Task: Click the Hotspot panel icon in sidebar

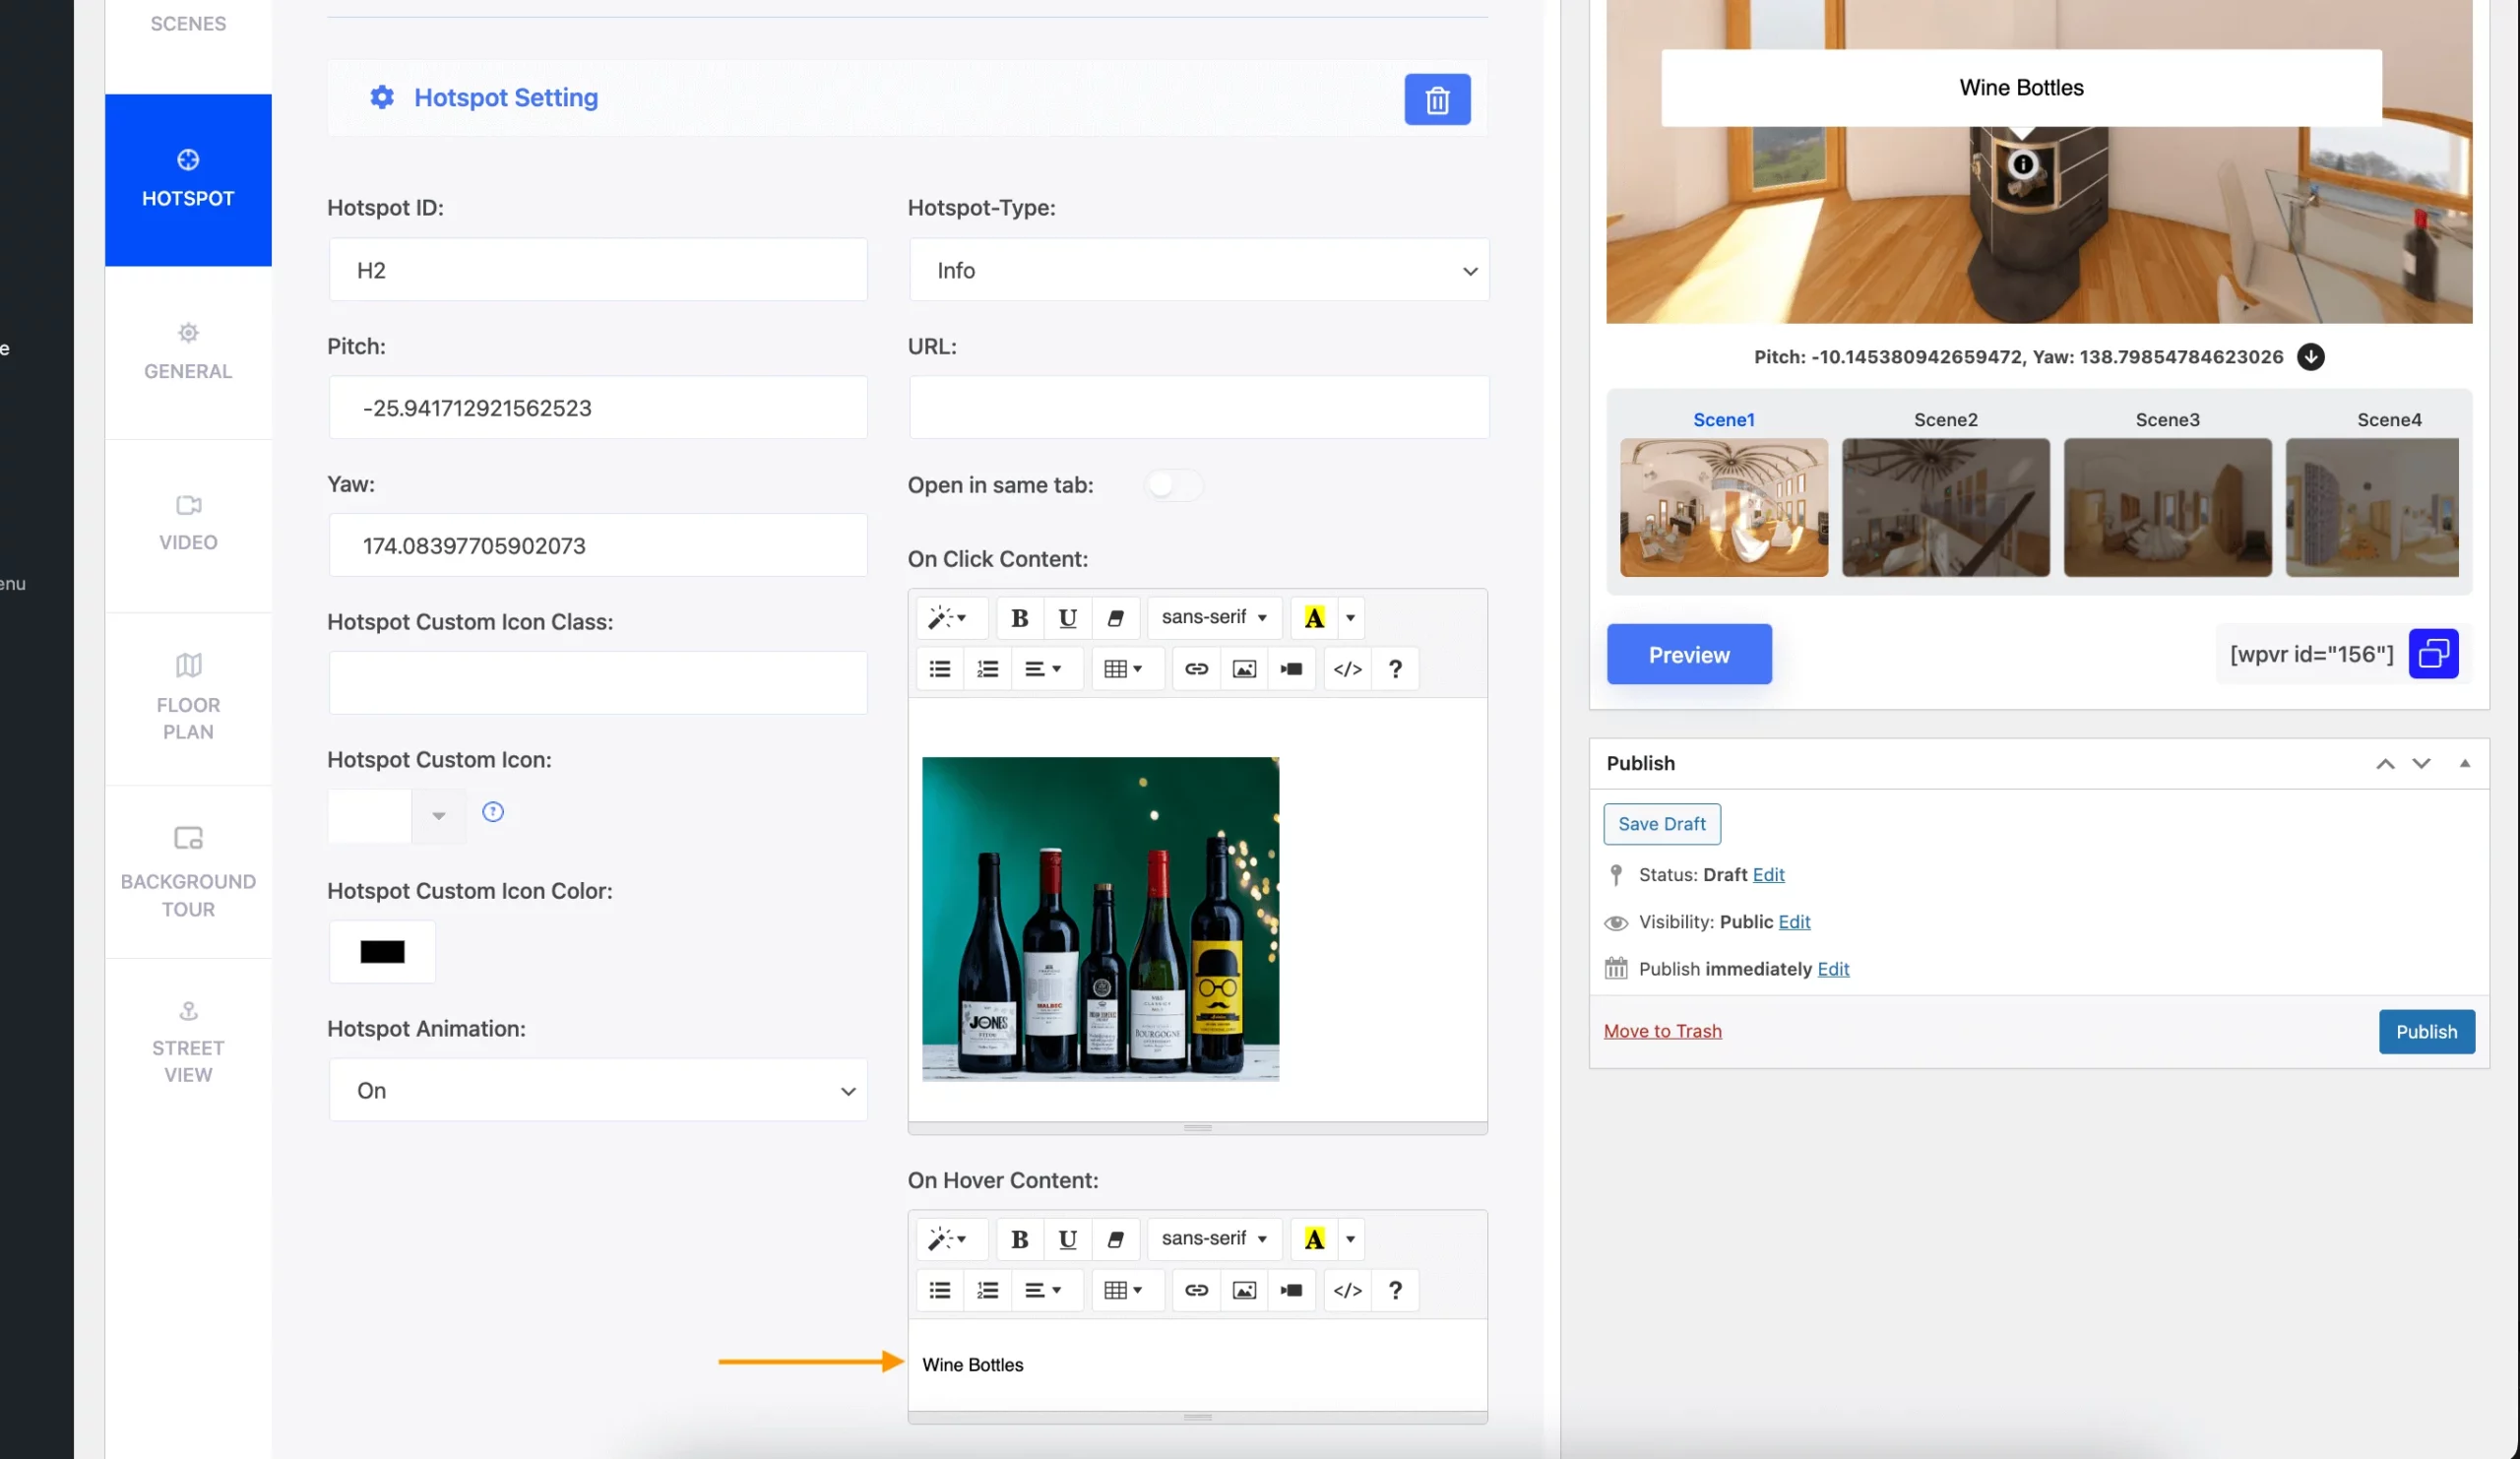Action: tap(188, 177)
